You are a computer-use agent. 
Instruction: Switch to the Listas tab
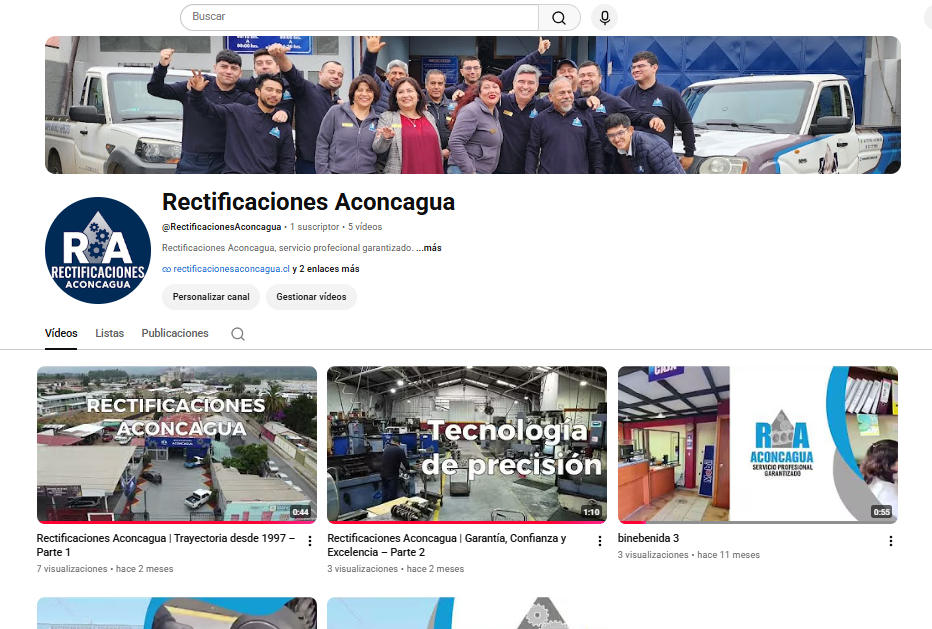tap(110, 334)
